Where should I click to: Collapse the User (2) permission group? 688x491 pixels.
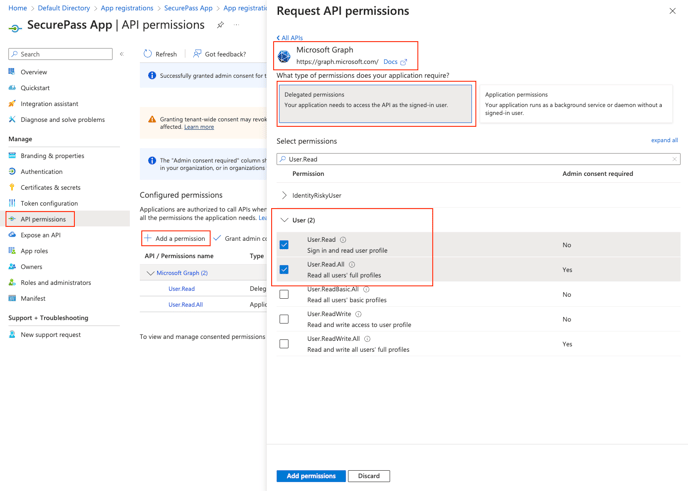point(284,220)
